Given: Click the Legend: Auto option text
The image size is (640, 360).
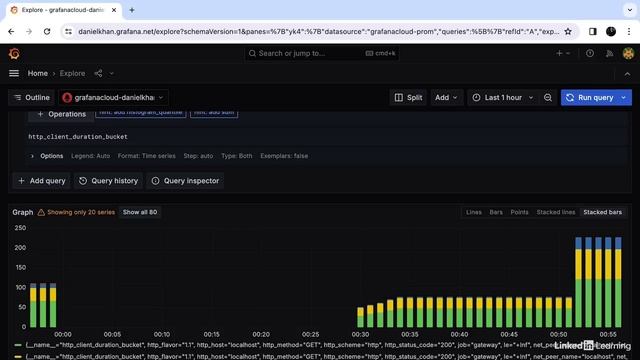Looking at the screenshot, I should [x=90, y=156].
